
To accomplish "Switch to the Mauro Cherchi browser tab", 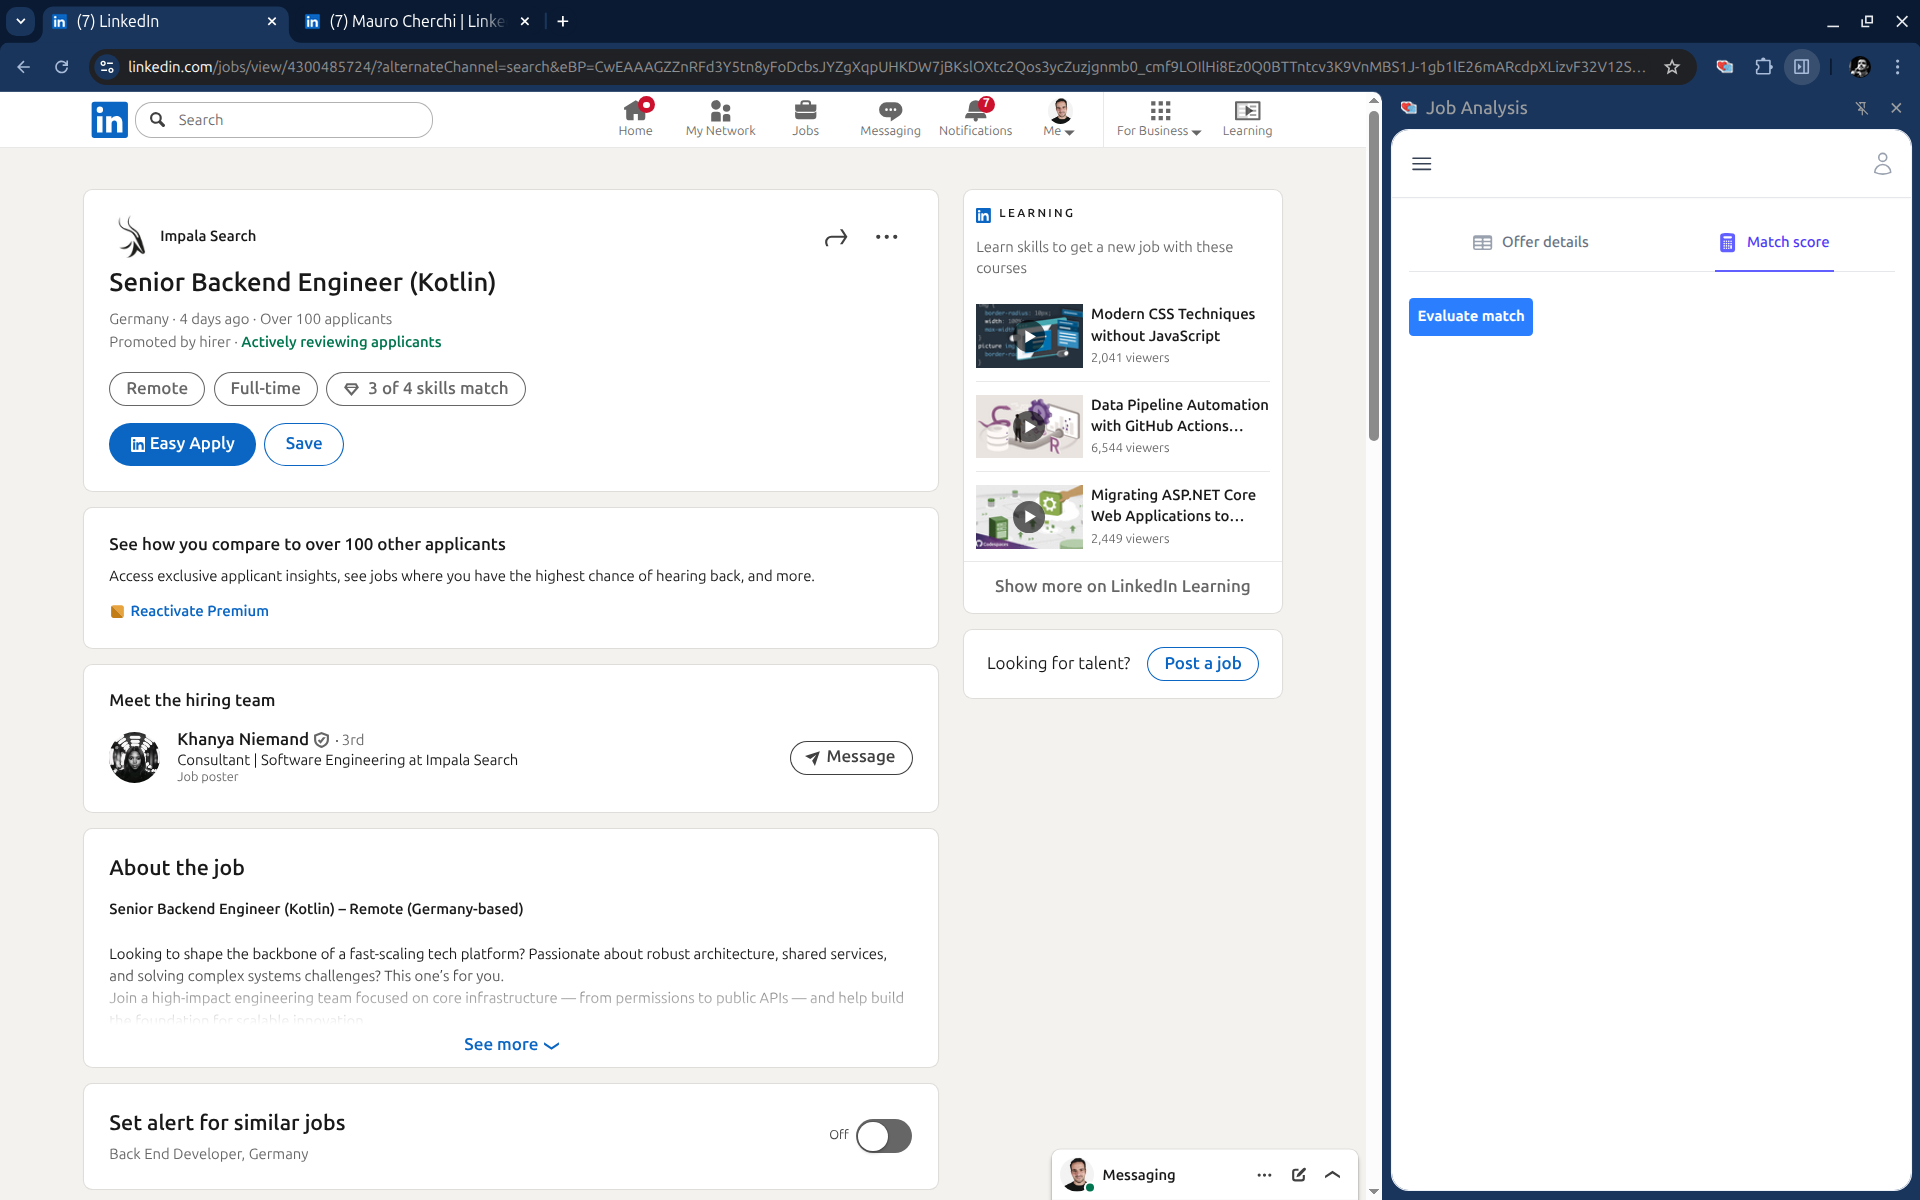I will (x=416, y=21).
